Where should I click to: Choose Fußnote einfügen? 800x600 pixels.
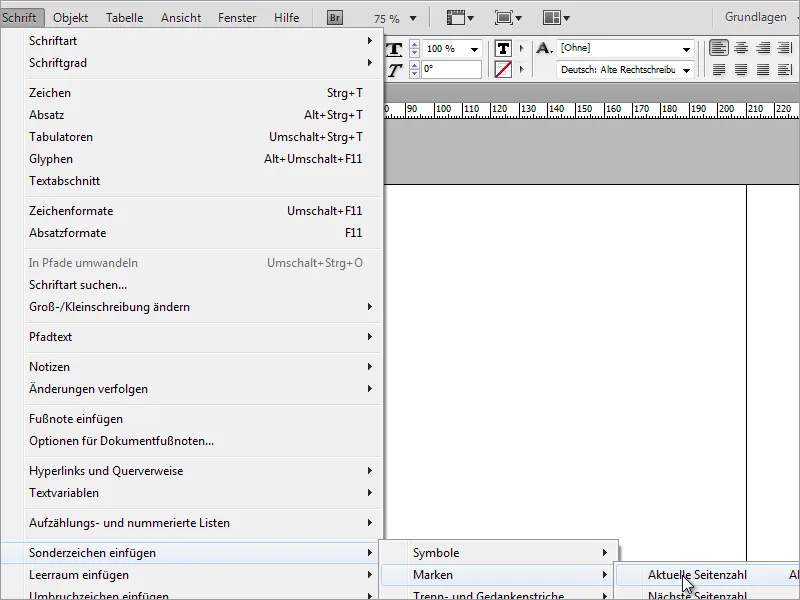tap(203, 419)
